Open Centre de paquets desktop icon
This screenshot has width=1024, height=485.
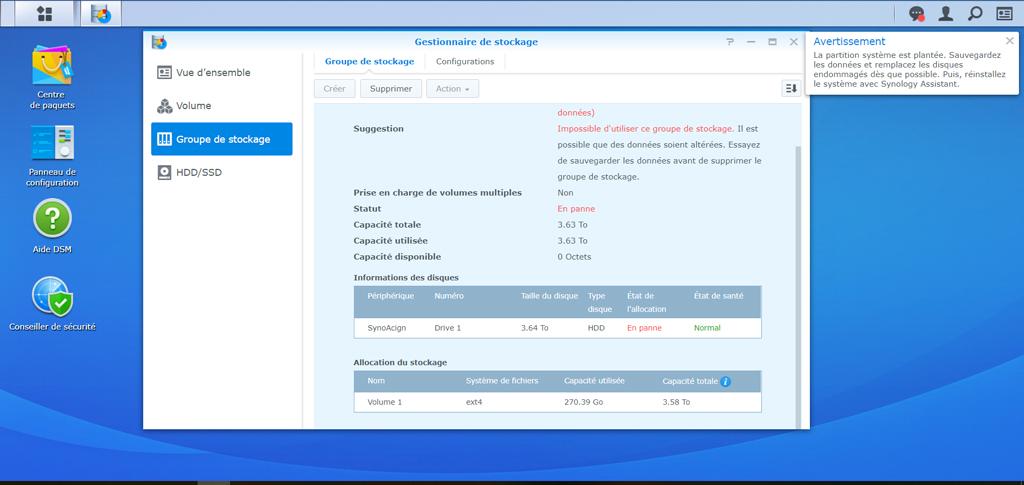pos(52,77)
